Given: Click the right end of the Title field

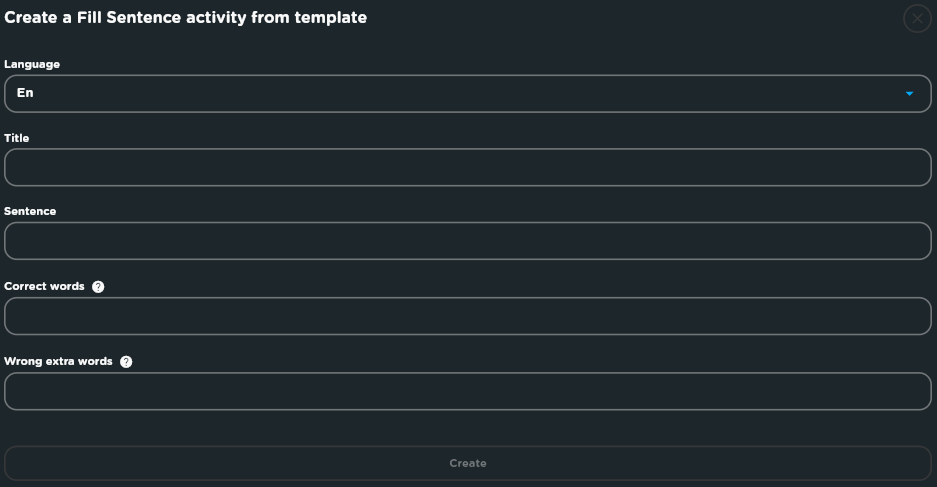Looking at the screenshot, I should [x=914, y=167].
